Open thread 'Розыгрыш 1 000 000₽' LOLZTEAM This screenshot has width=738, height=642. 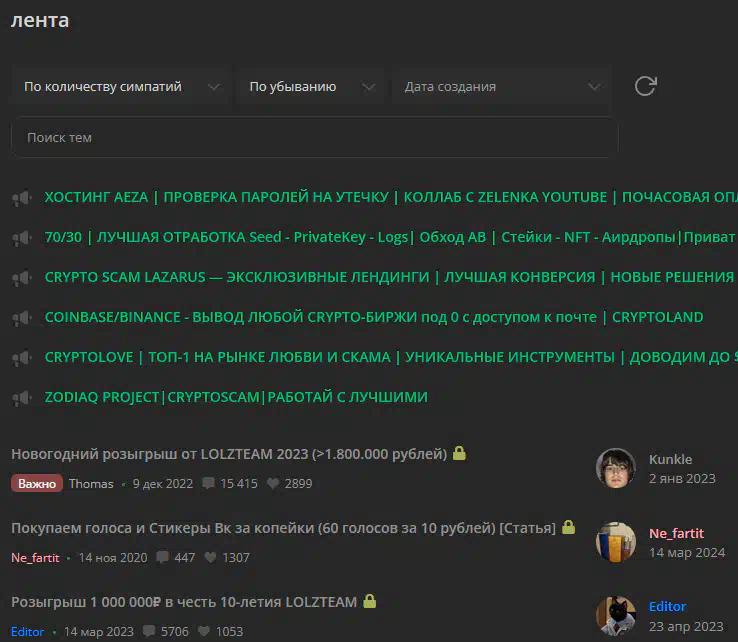click(x=184, y=602)
